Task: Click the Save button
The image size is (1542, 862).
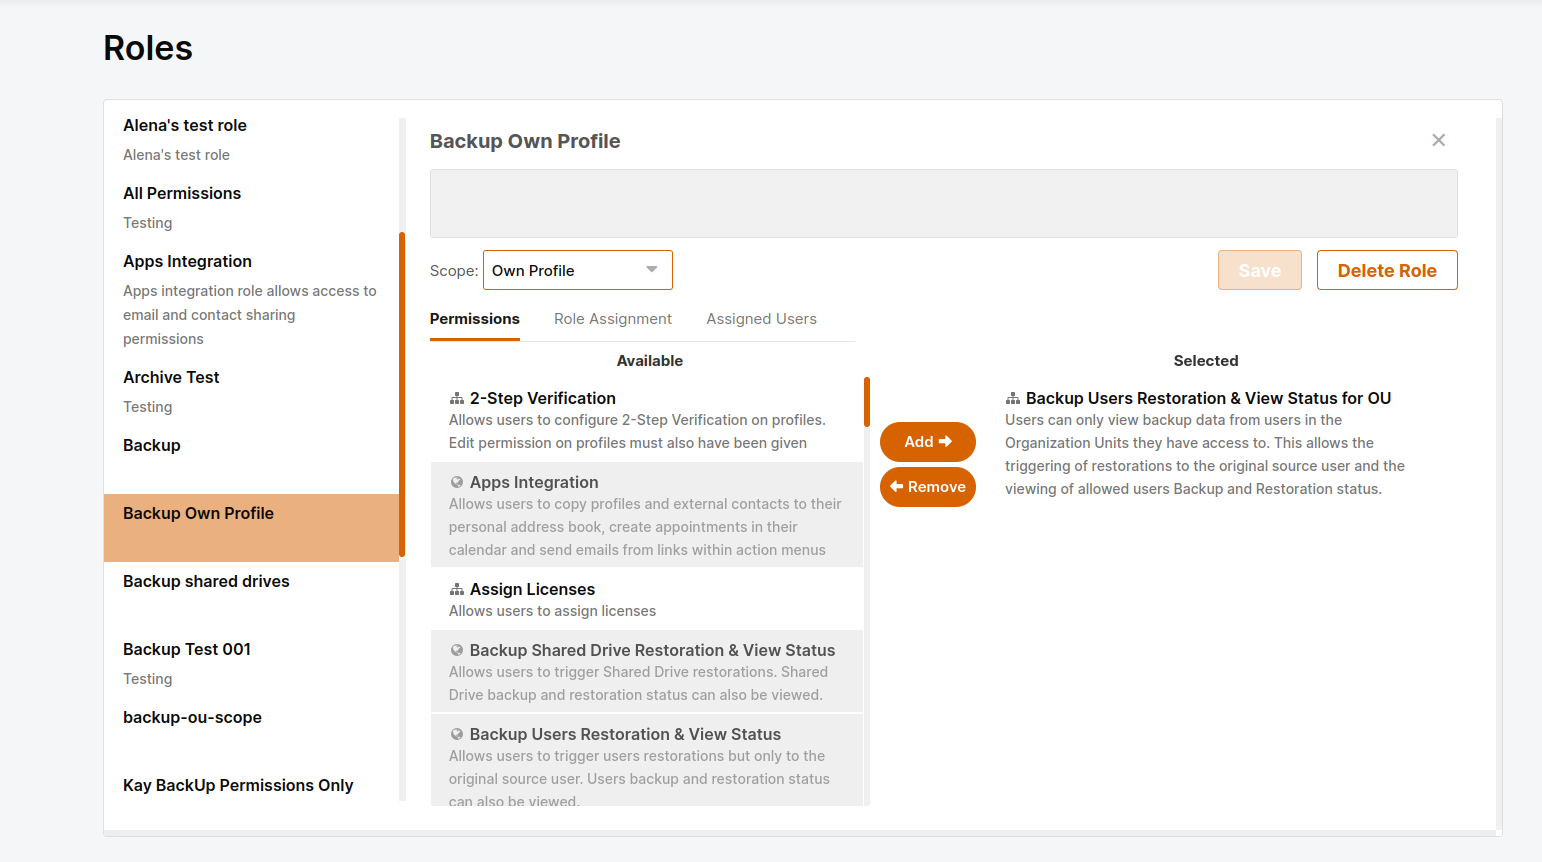Action: point(1259,270)
